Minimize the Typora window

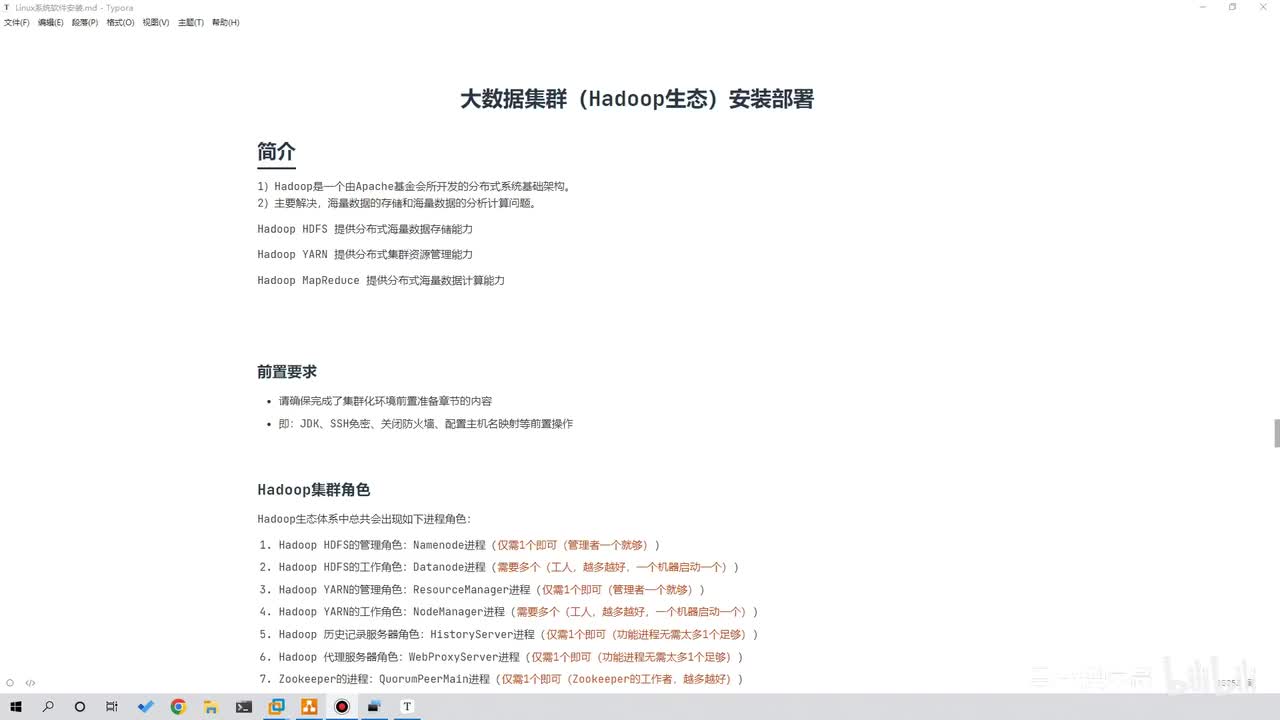[1203, 7]
